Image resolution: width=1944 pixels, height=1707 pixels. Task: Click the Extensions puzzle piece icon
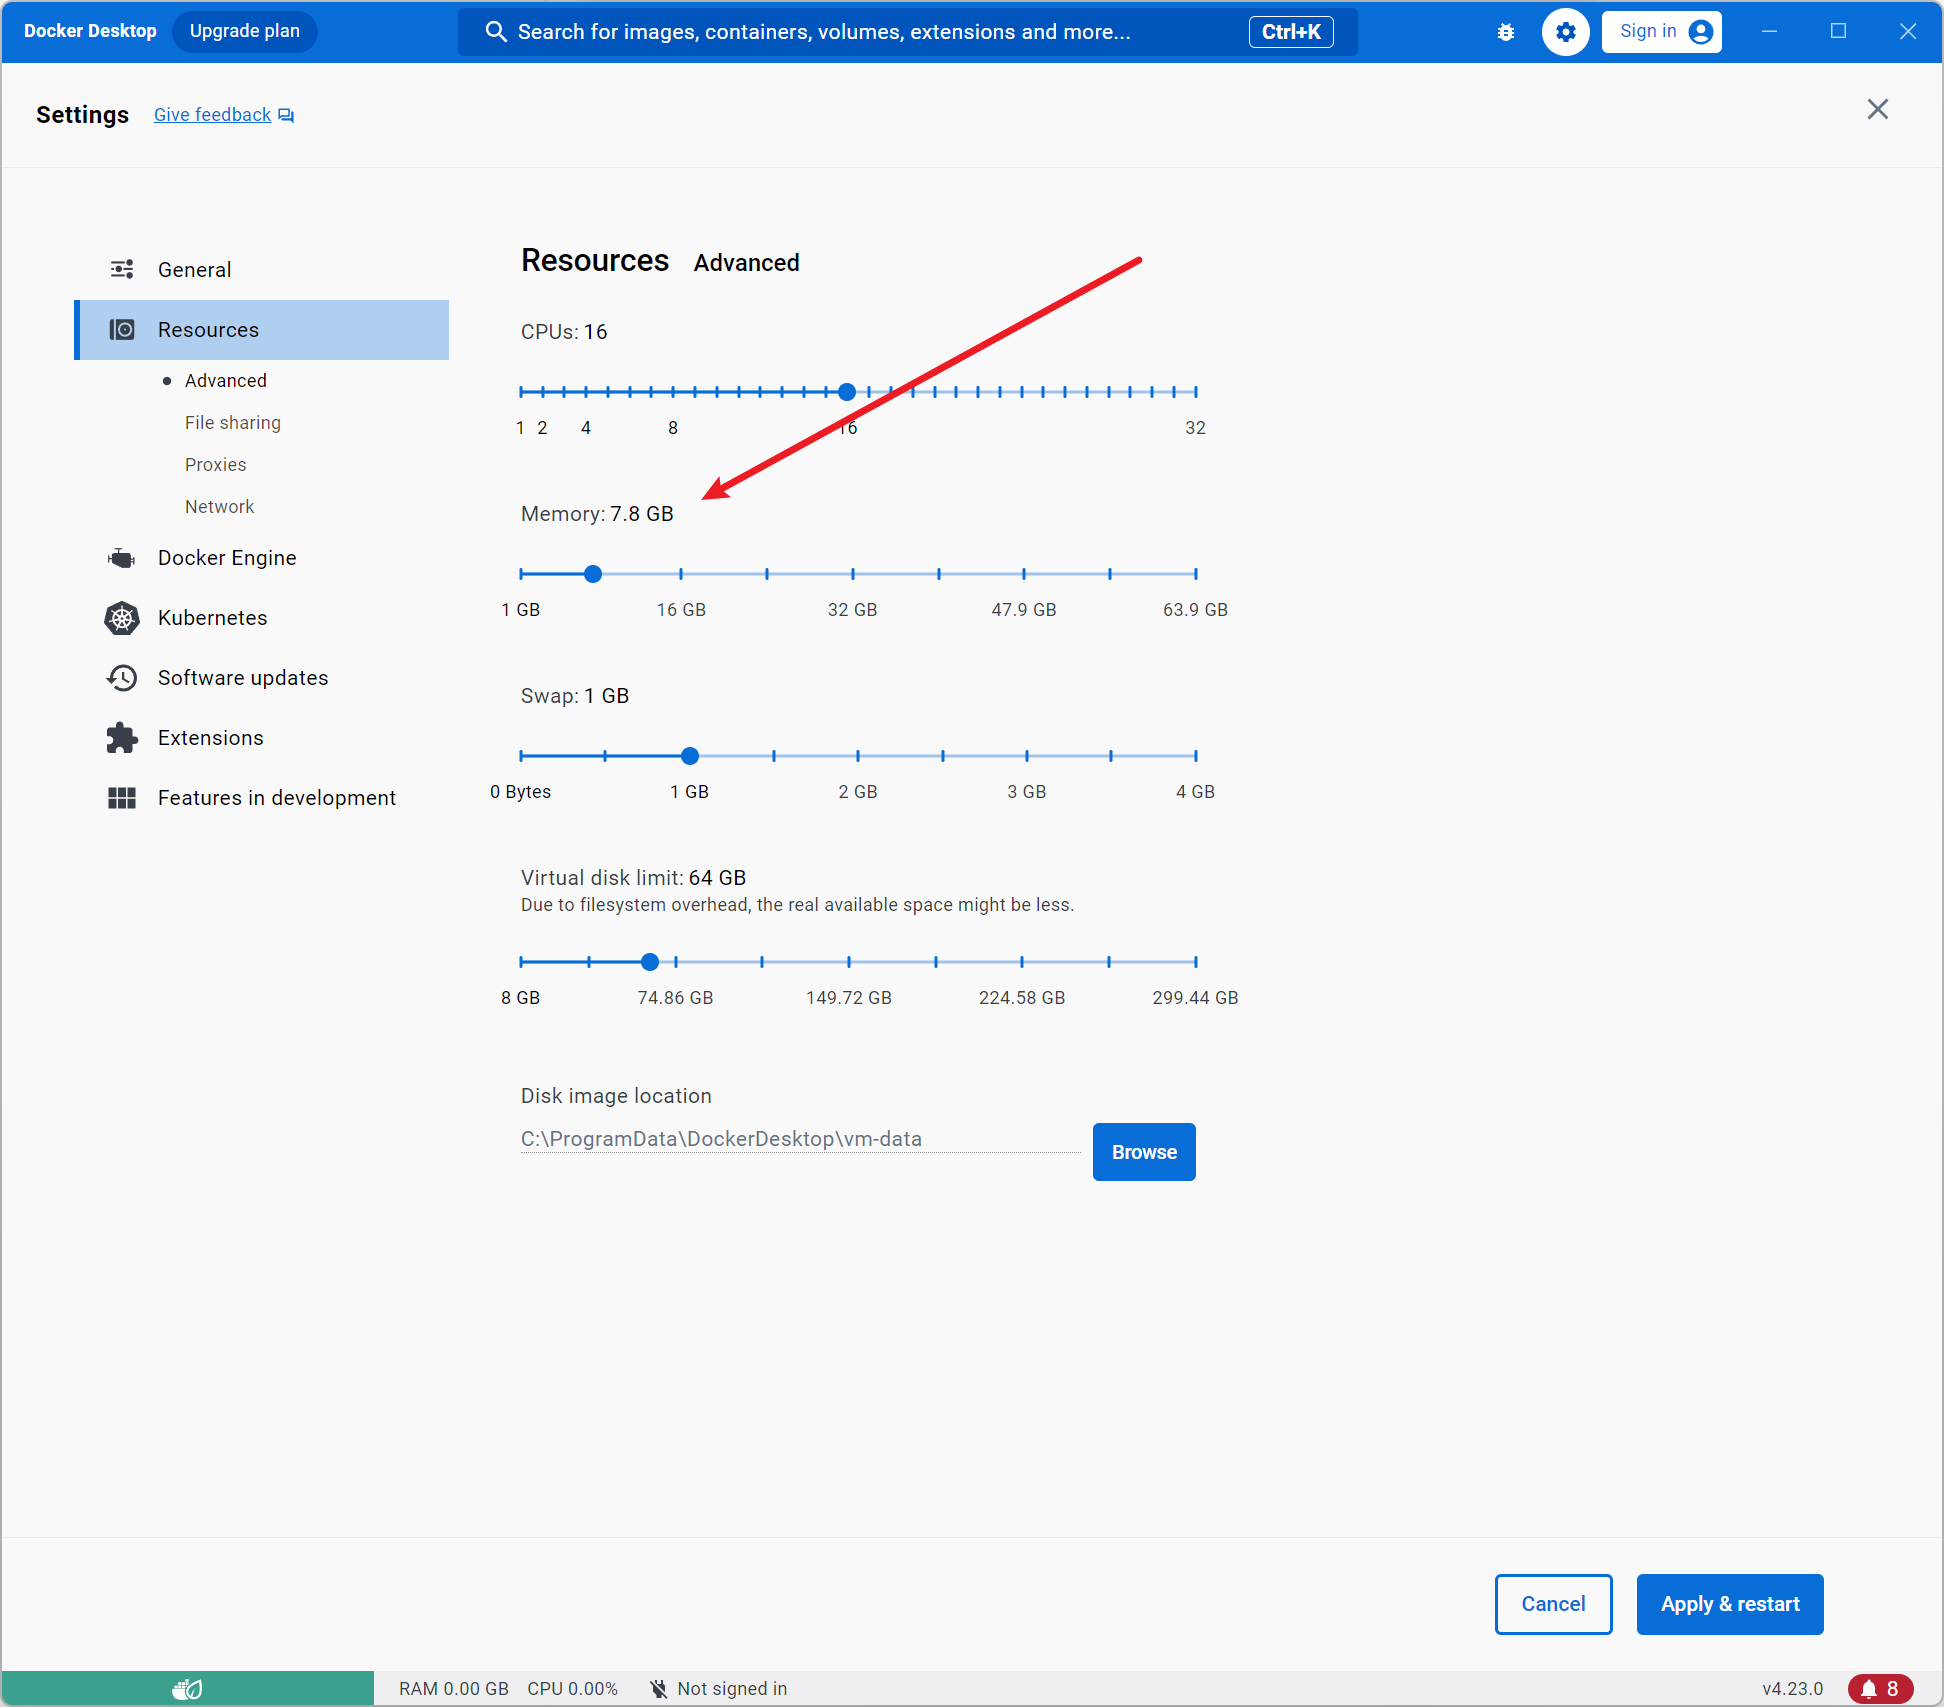(122, 738)
